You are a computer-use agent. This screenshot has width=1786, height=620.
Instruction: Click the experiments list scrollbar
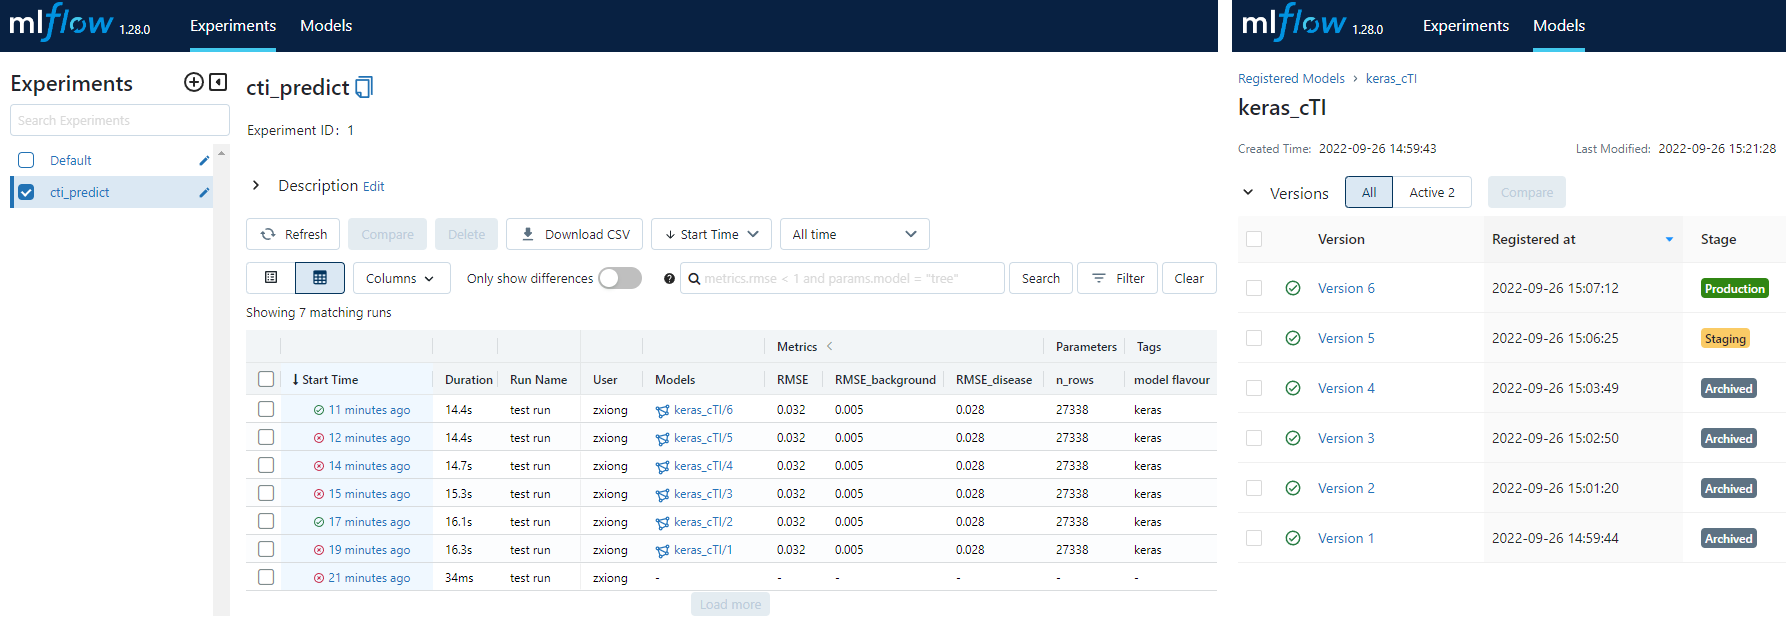[221, 380]
